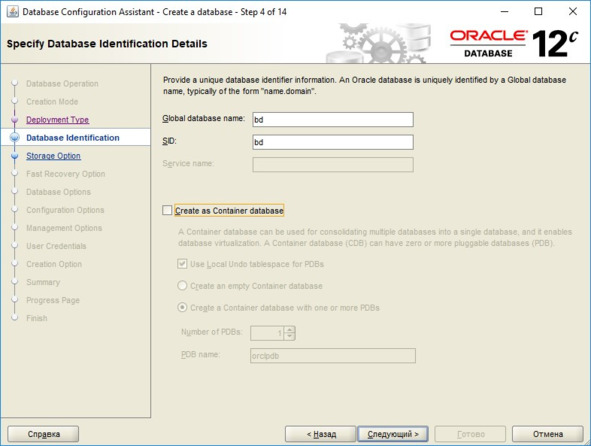
Task: Click the SID input field
Action: coord(333,142)
